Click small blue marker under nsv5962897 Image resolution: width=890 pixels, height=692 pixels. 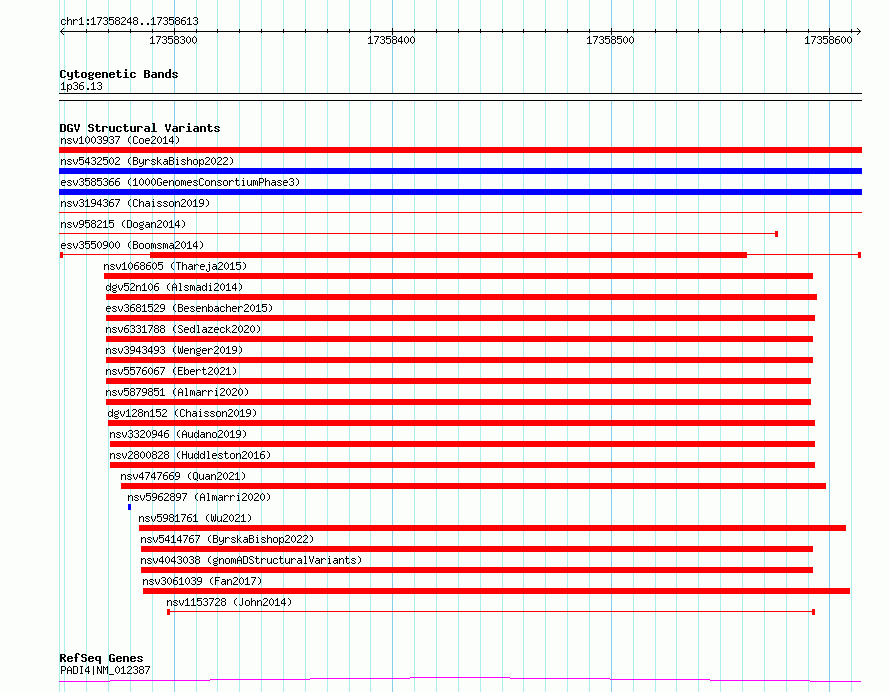tap(129, 507)
